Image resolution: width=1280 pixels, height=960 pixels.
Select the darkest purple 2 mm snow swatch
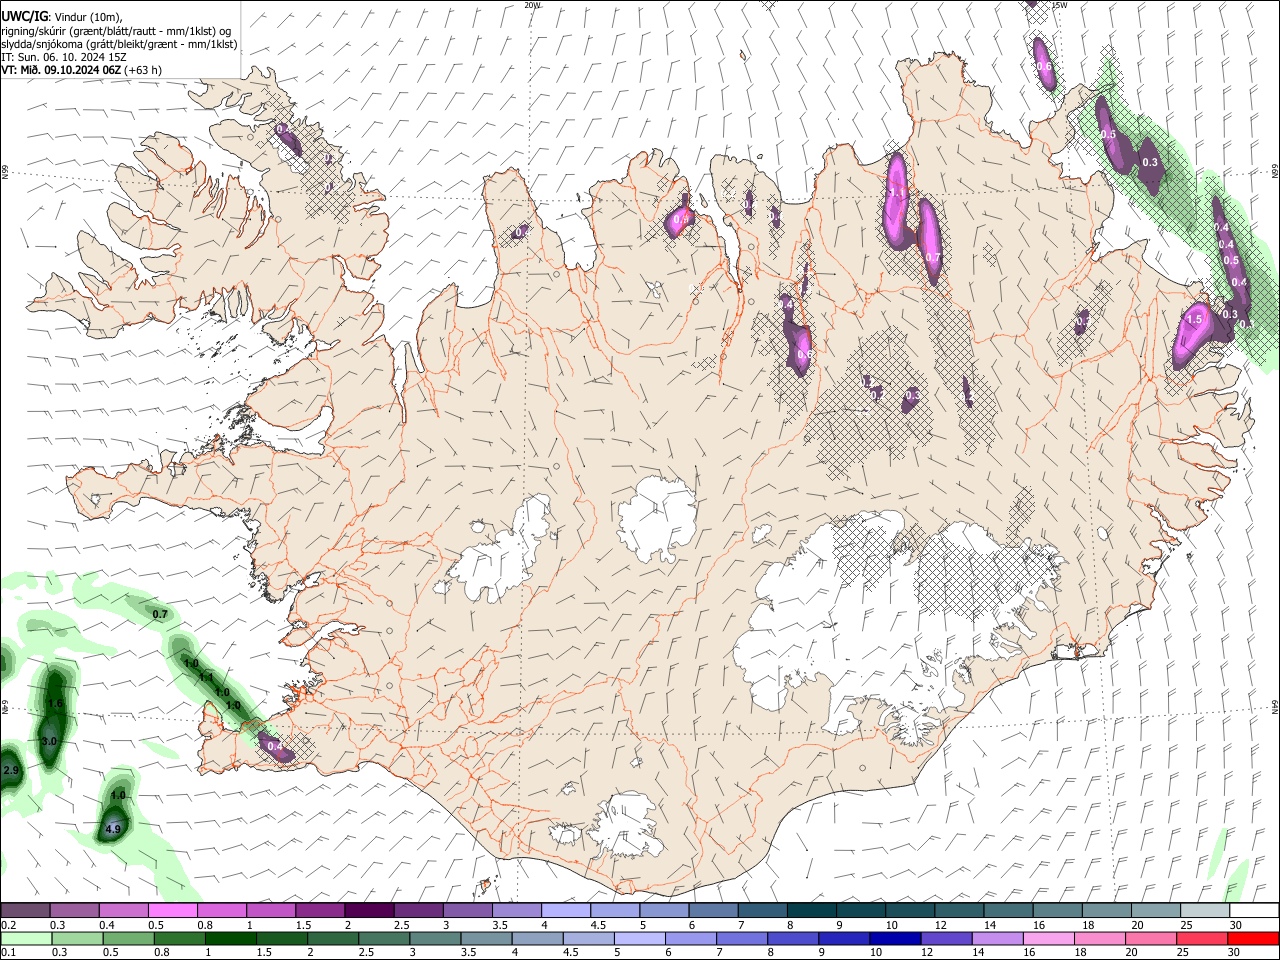(369, 910)
